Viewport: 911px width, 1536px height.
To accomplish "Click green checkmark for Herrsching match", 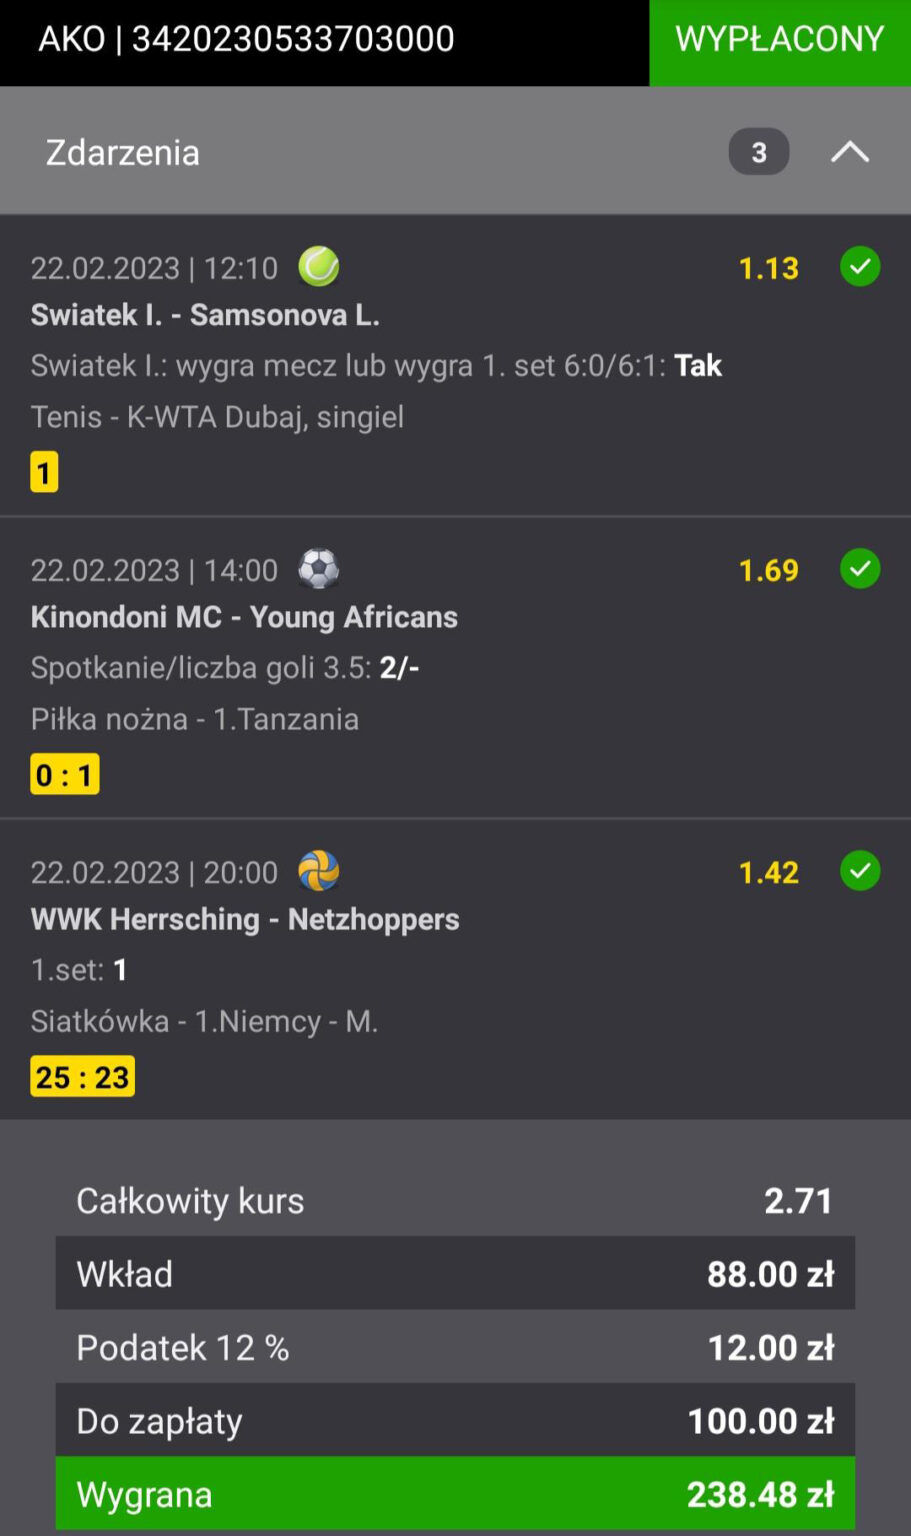I will pyautogui.click(x=860, y=871).
